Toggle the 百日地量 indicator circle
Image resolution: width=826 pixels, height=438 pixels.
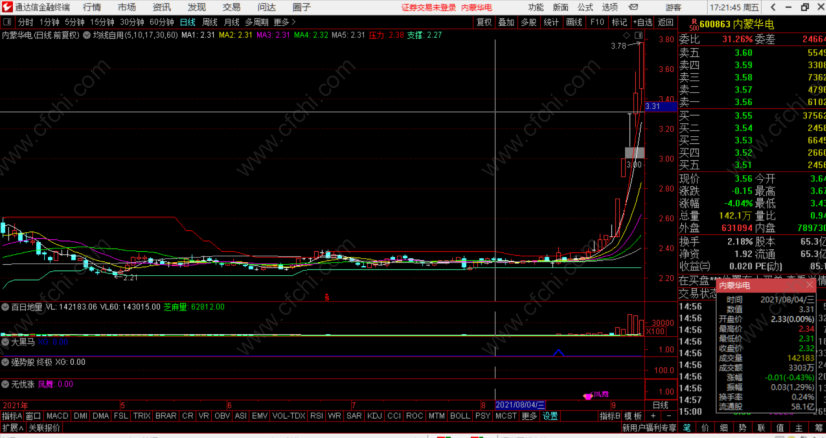[5, 307]
